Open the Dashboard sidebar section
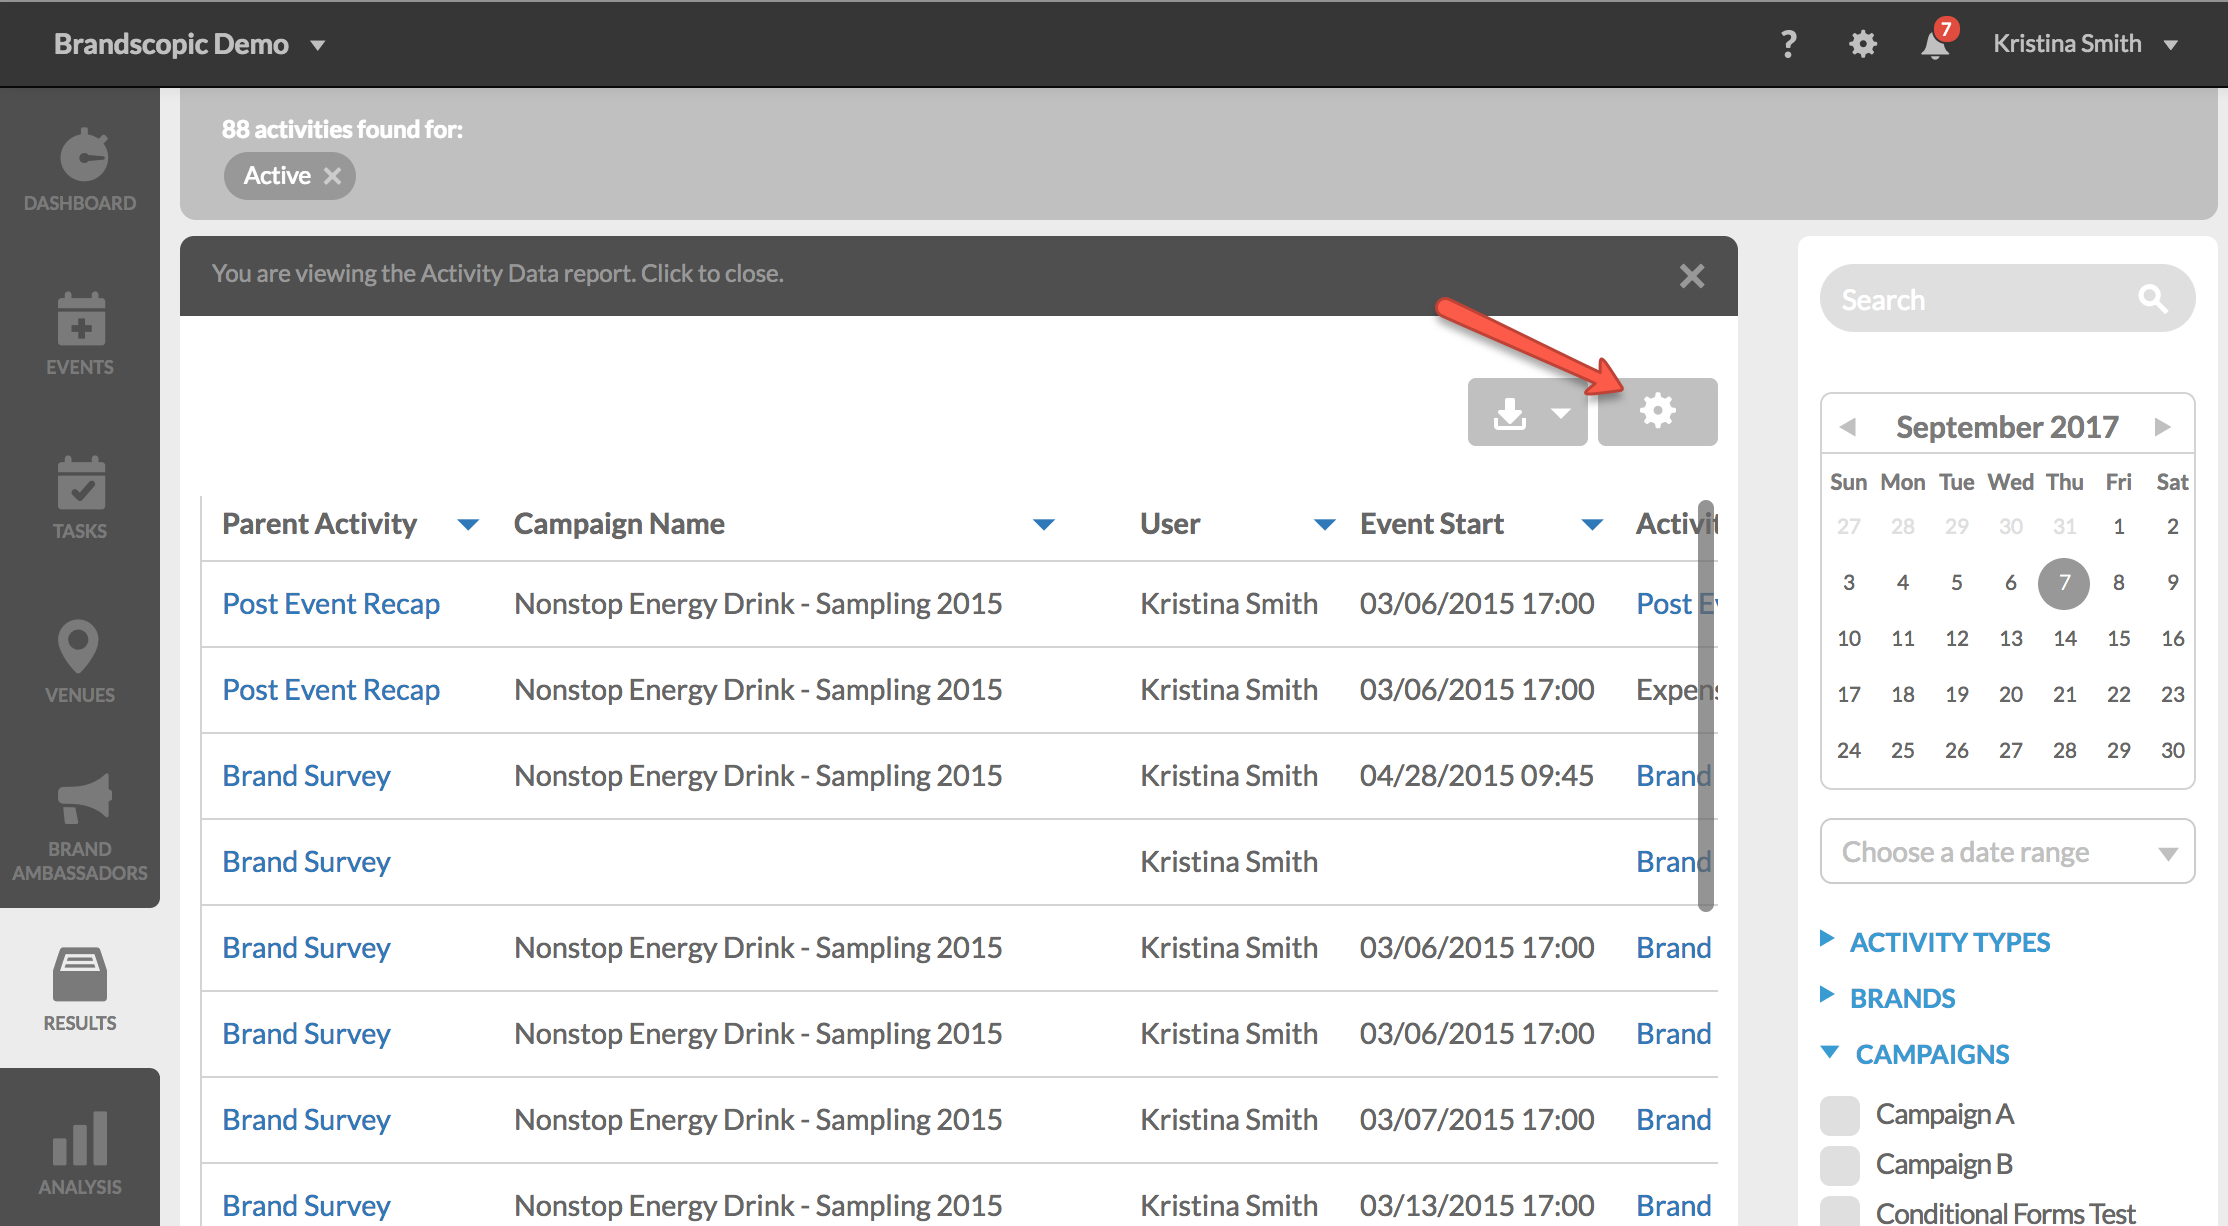Screen dimensions: 2228x1226 click(80, 170)
